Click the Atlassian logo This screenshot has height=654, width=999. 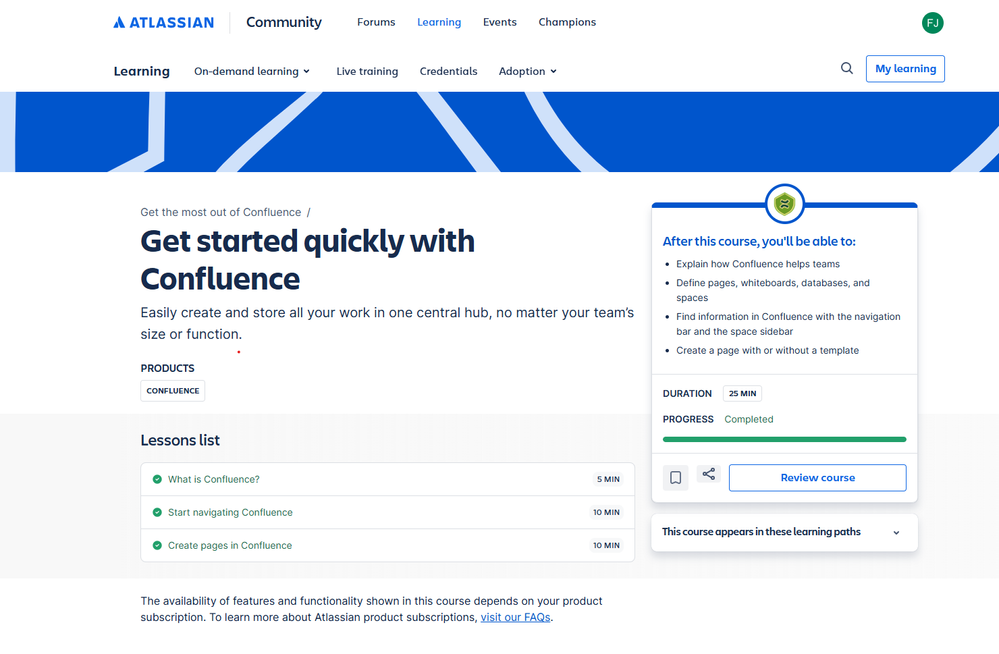pos(164,22)
